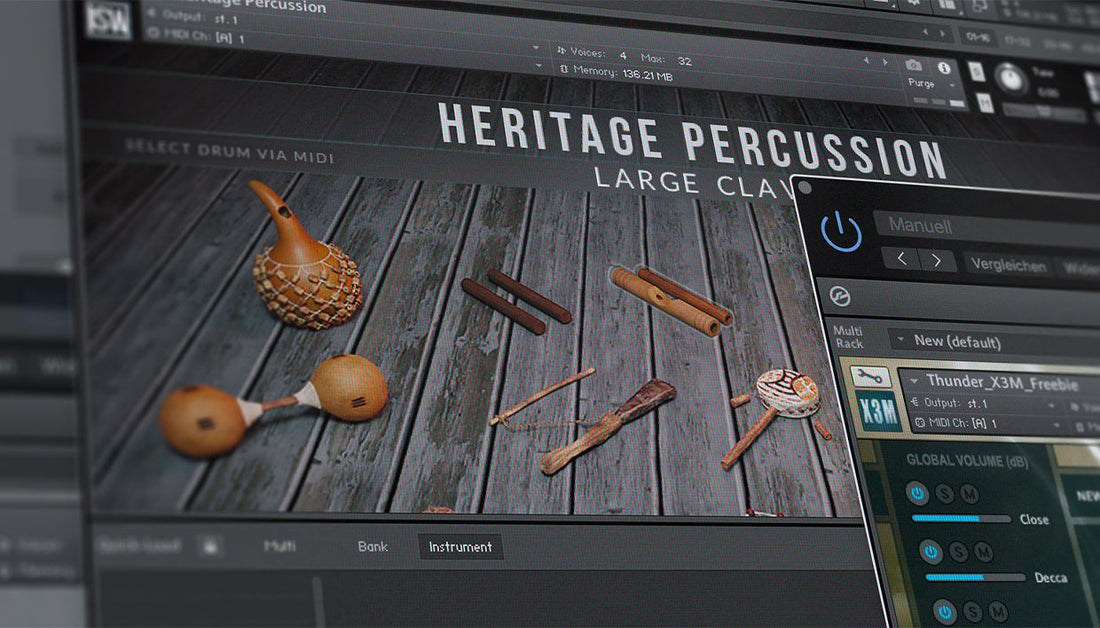
Task: Open the Purge dropdown in Heritage Percussion
Action: pos(931,83)
